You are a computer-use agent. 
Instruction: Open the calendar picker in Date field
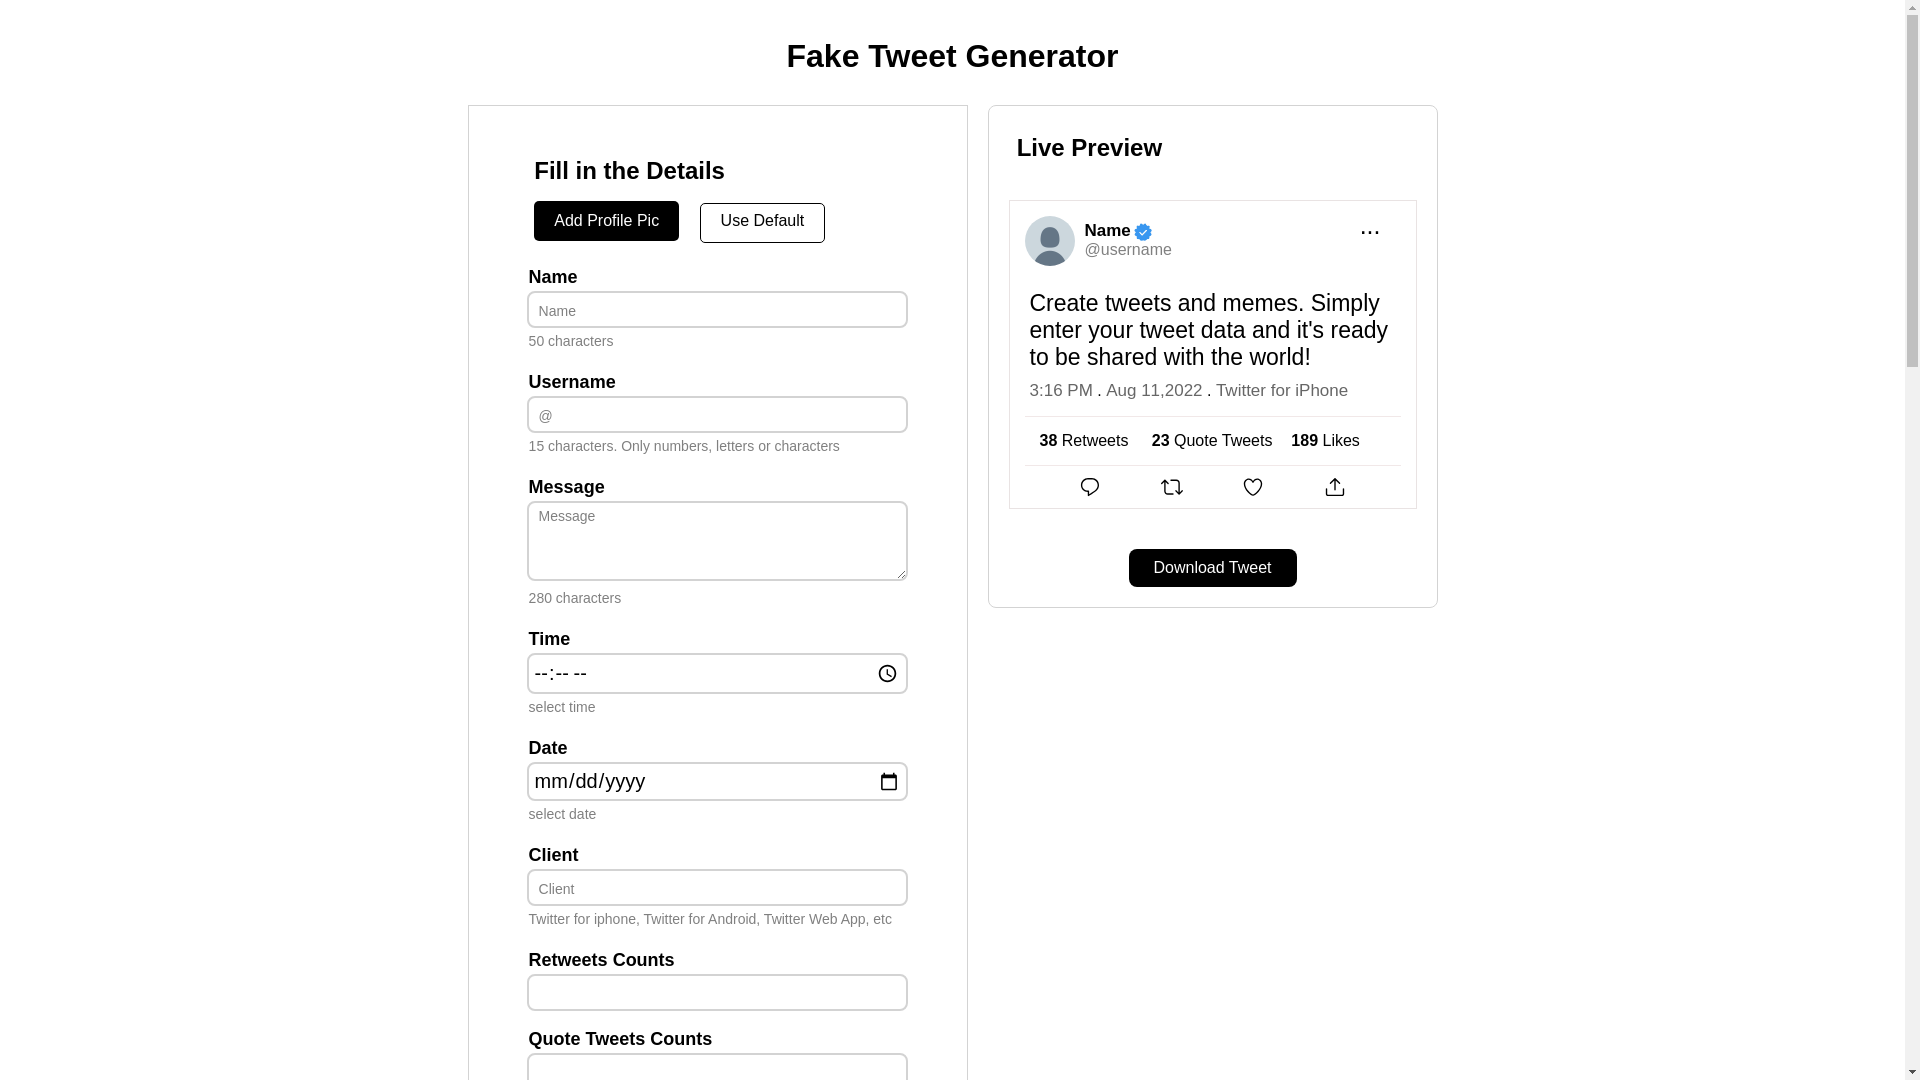click(888, 782)
